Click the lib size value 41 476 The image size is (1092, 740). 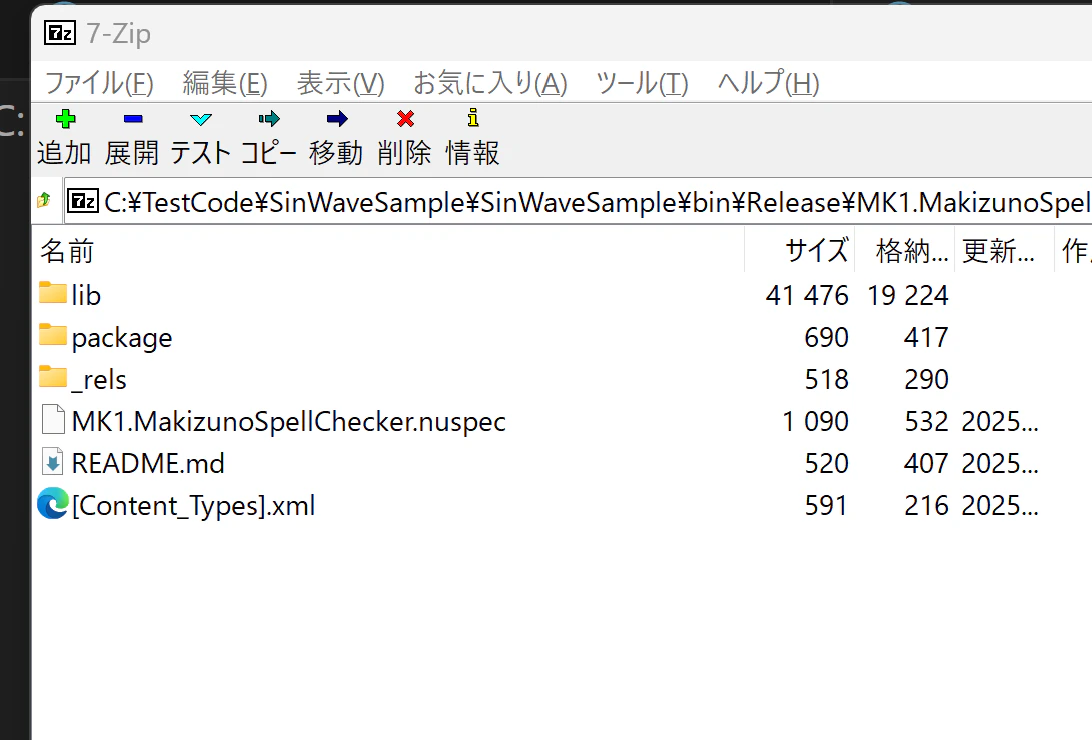(x=807, y=295)
